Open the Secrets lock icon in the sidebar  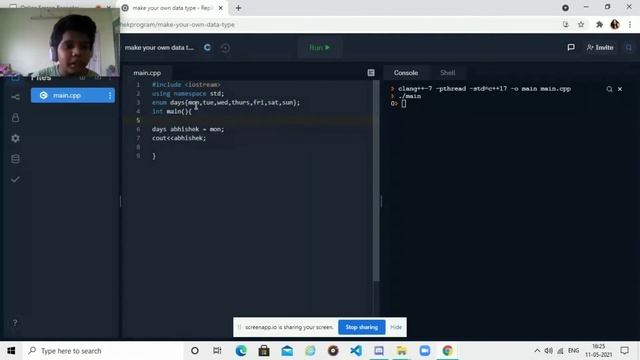coord(15,118)
